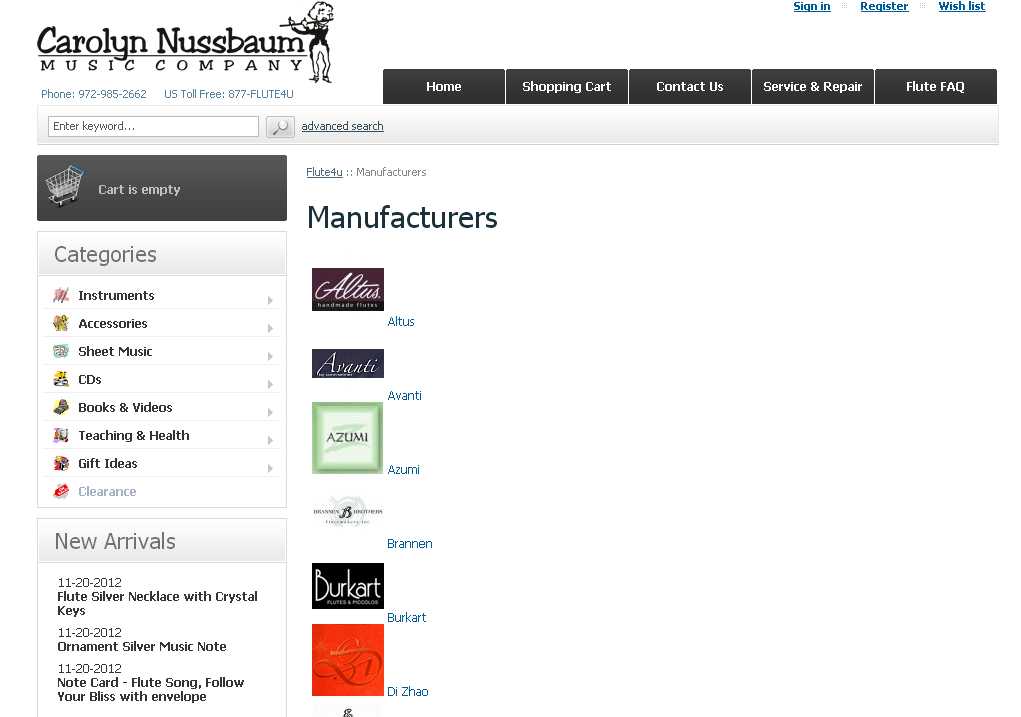The image size is (1021, 717).
Task: Expand the Instruments submenu arrow
Action: (x=270, y=300)
